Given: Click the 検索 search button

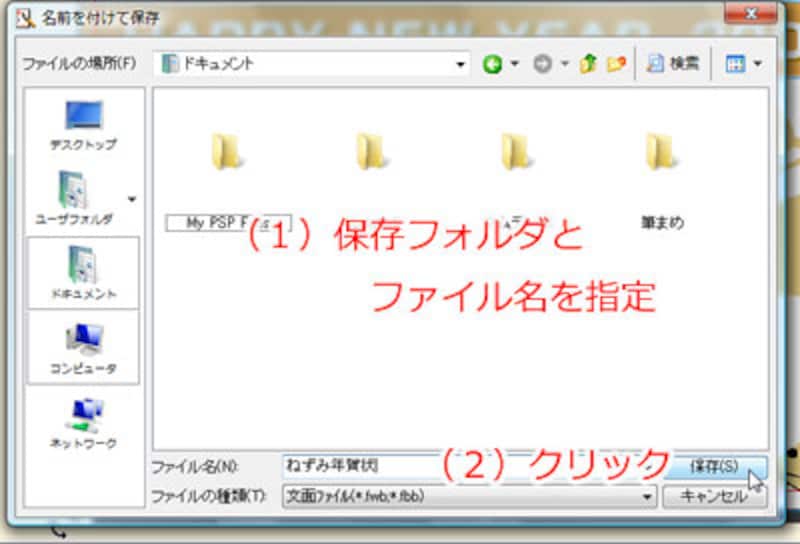Looking at the screenshot, I should (673, 63).
